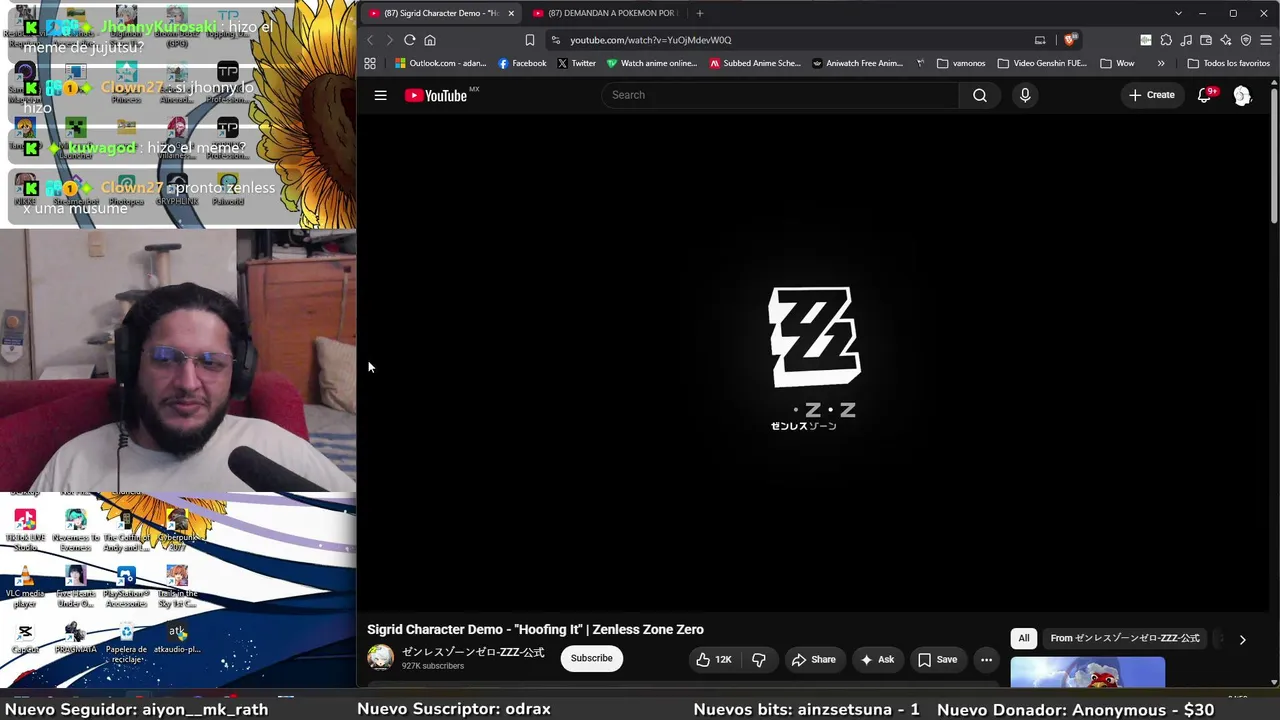The image size is (1280, 720).
Task: Open the bookmarks bar apps grid icon
Action: pyautogui.click(x=370, y=63)
